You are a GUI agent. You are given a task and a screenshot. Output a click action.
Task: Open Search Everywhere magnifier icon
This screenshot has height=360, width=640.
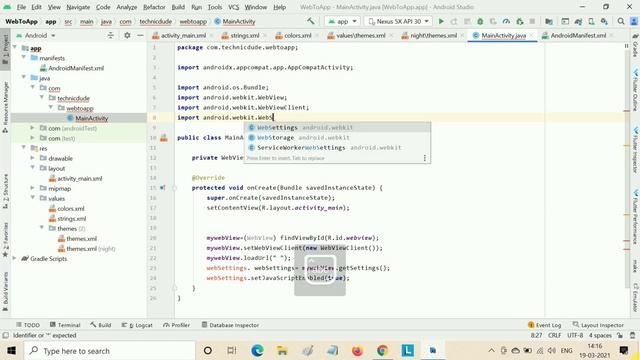[621, 21]
